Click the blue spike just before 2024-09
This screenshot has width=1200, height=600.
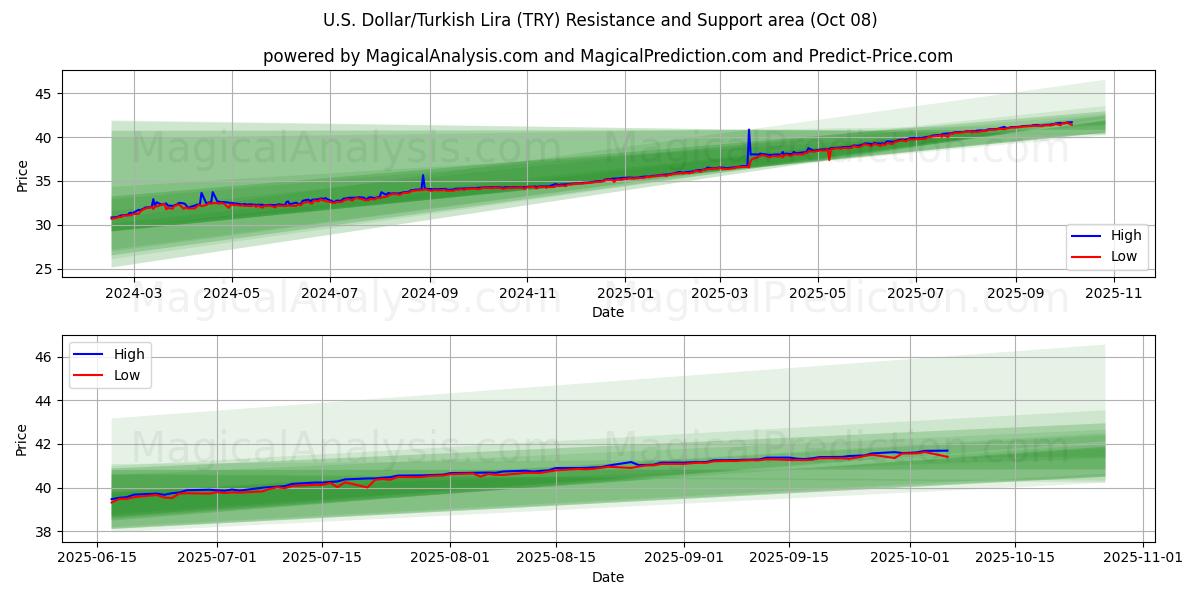[423, 177]
